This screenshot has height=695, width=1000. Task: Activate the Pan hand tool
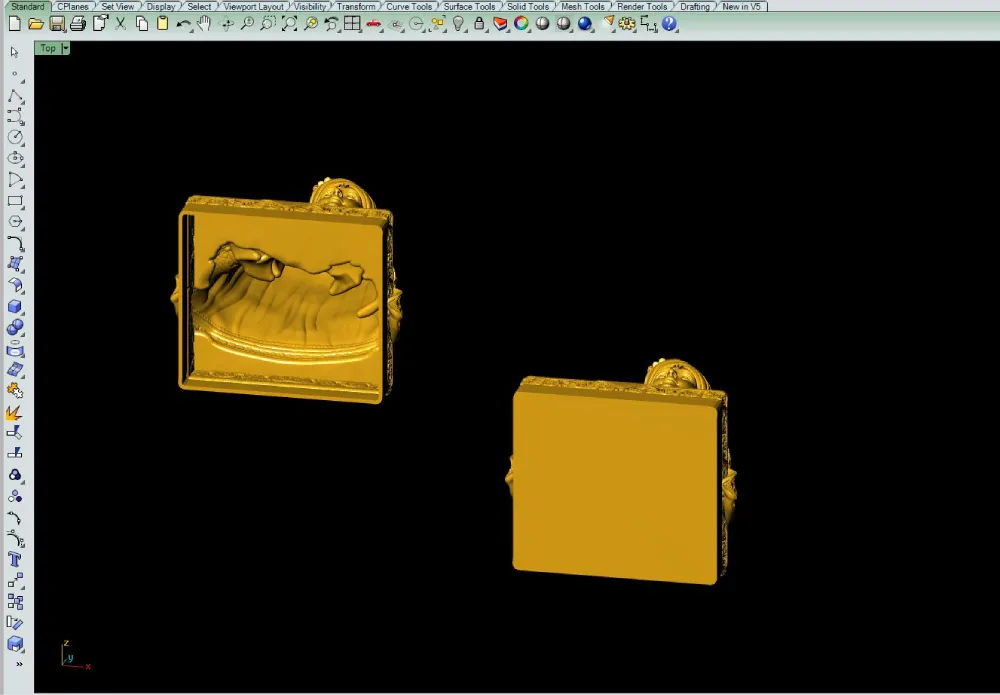205,24
